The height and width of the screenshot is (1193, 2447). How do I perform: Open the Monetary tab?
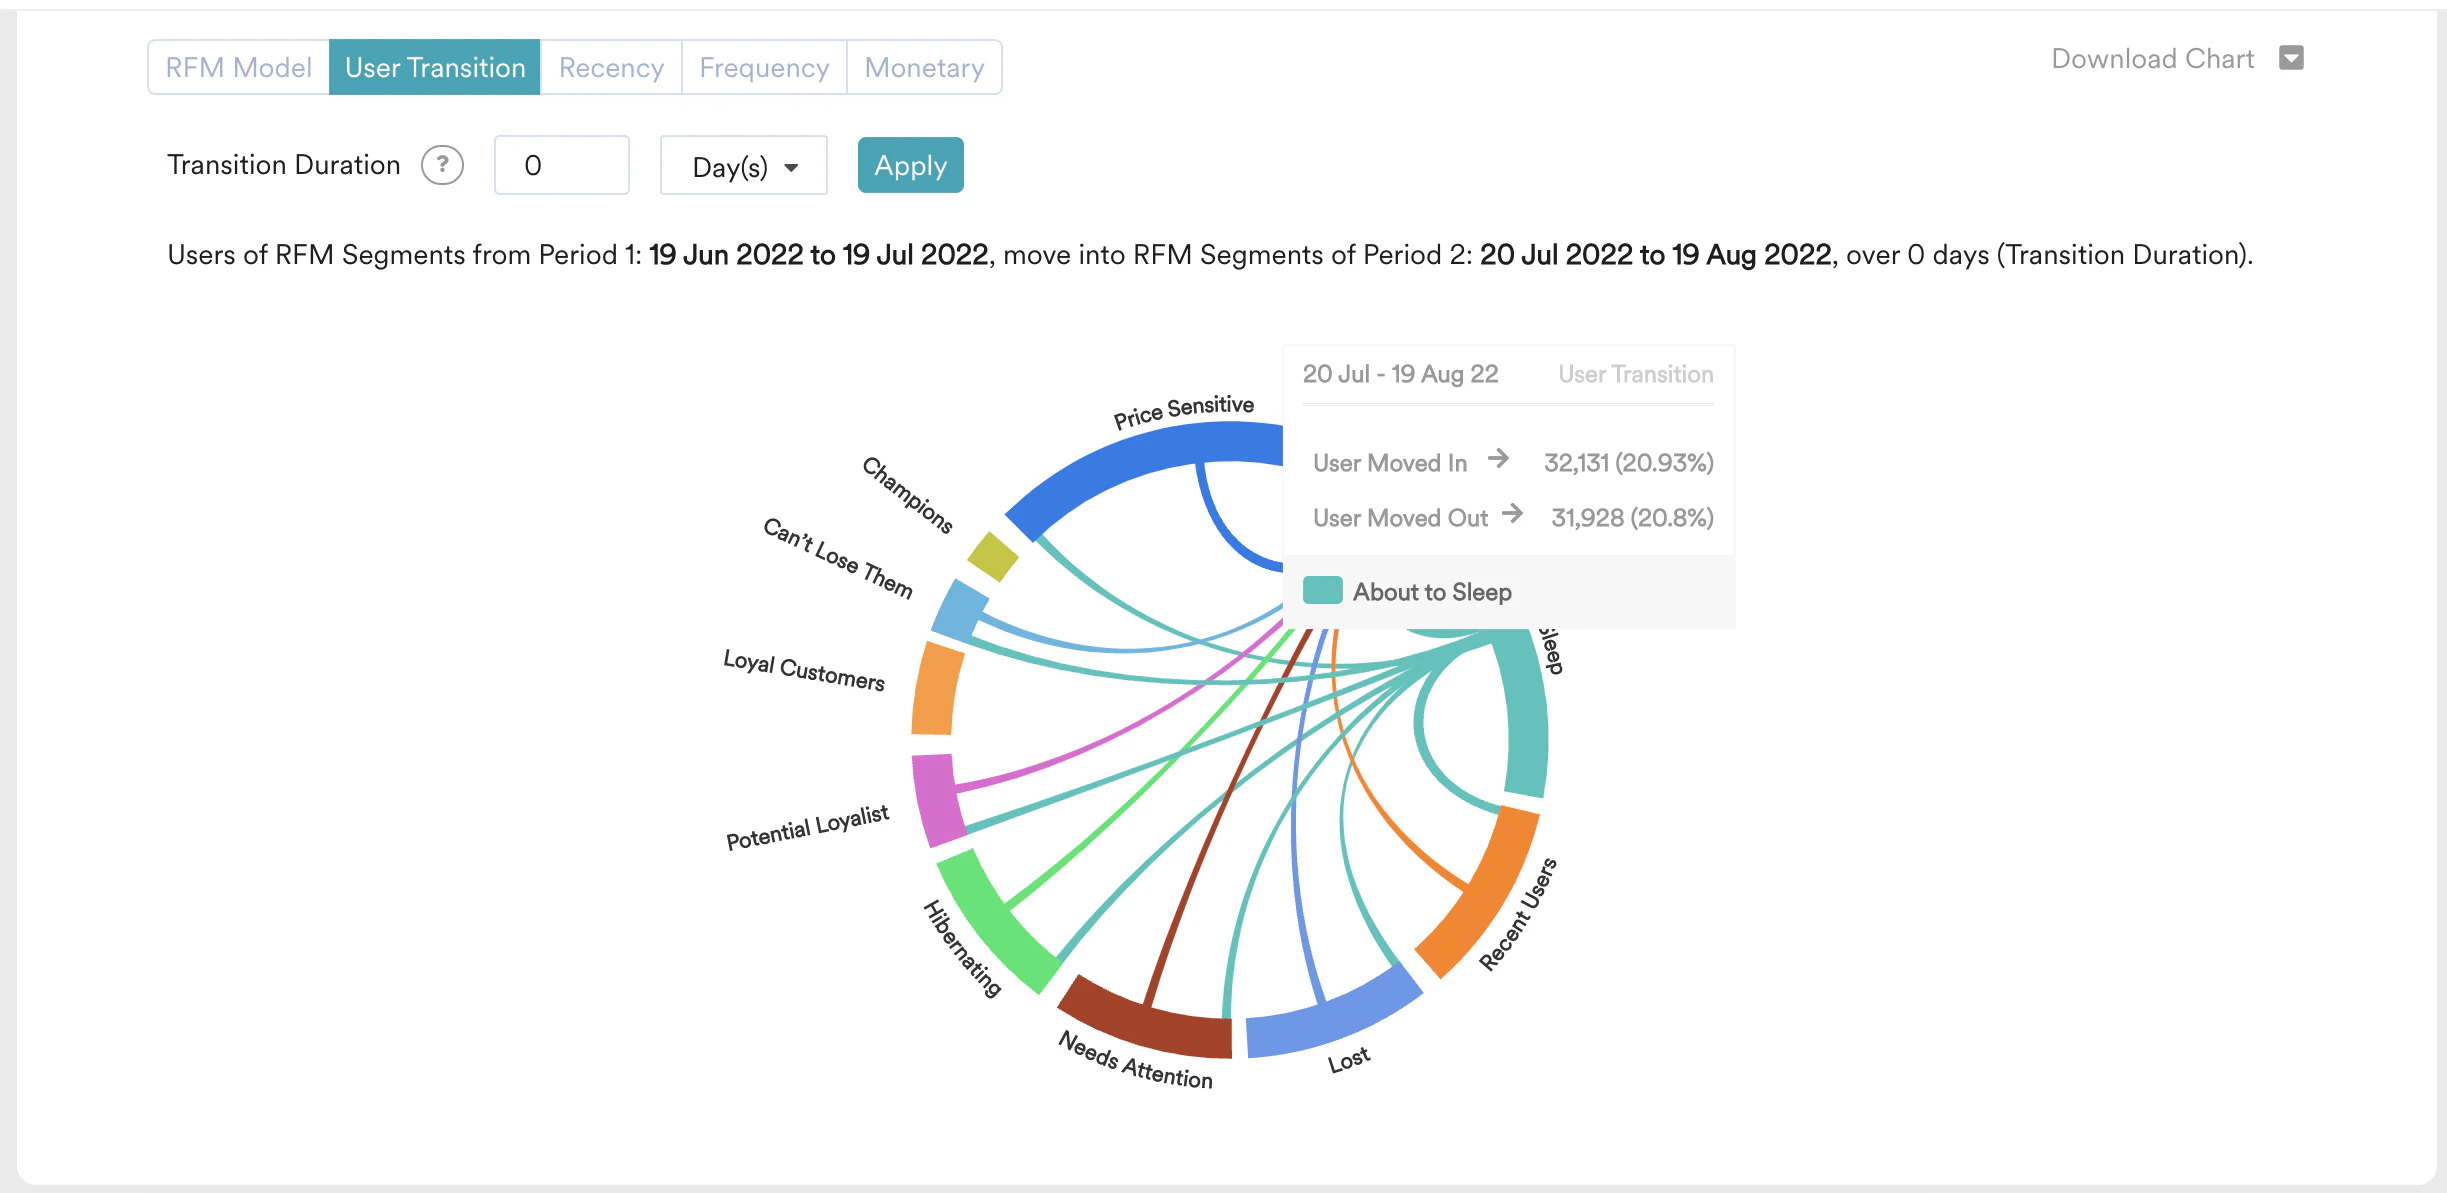[x=923, y=66]
